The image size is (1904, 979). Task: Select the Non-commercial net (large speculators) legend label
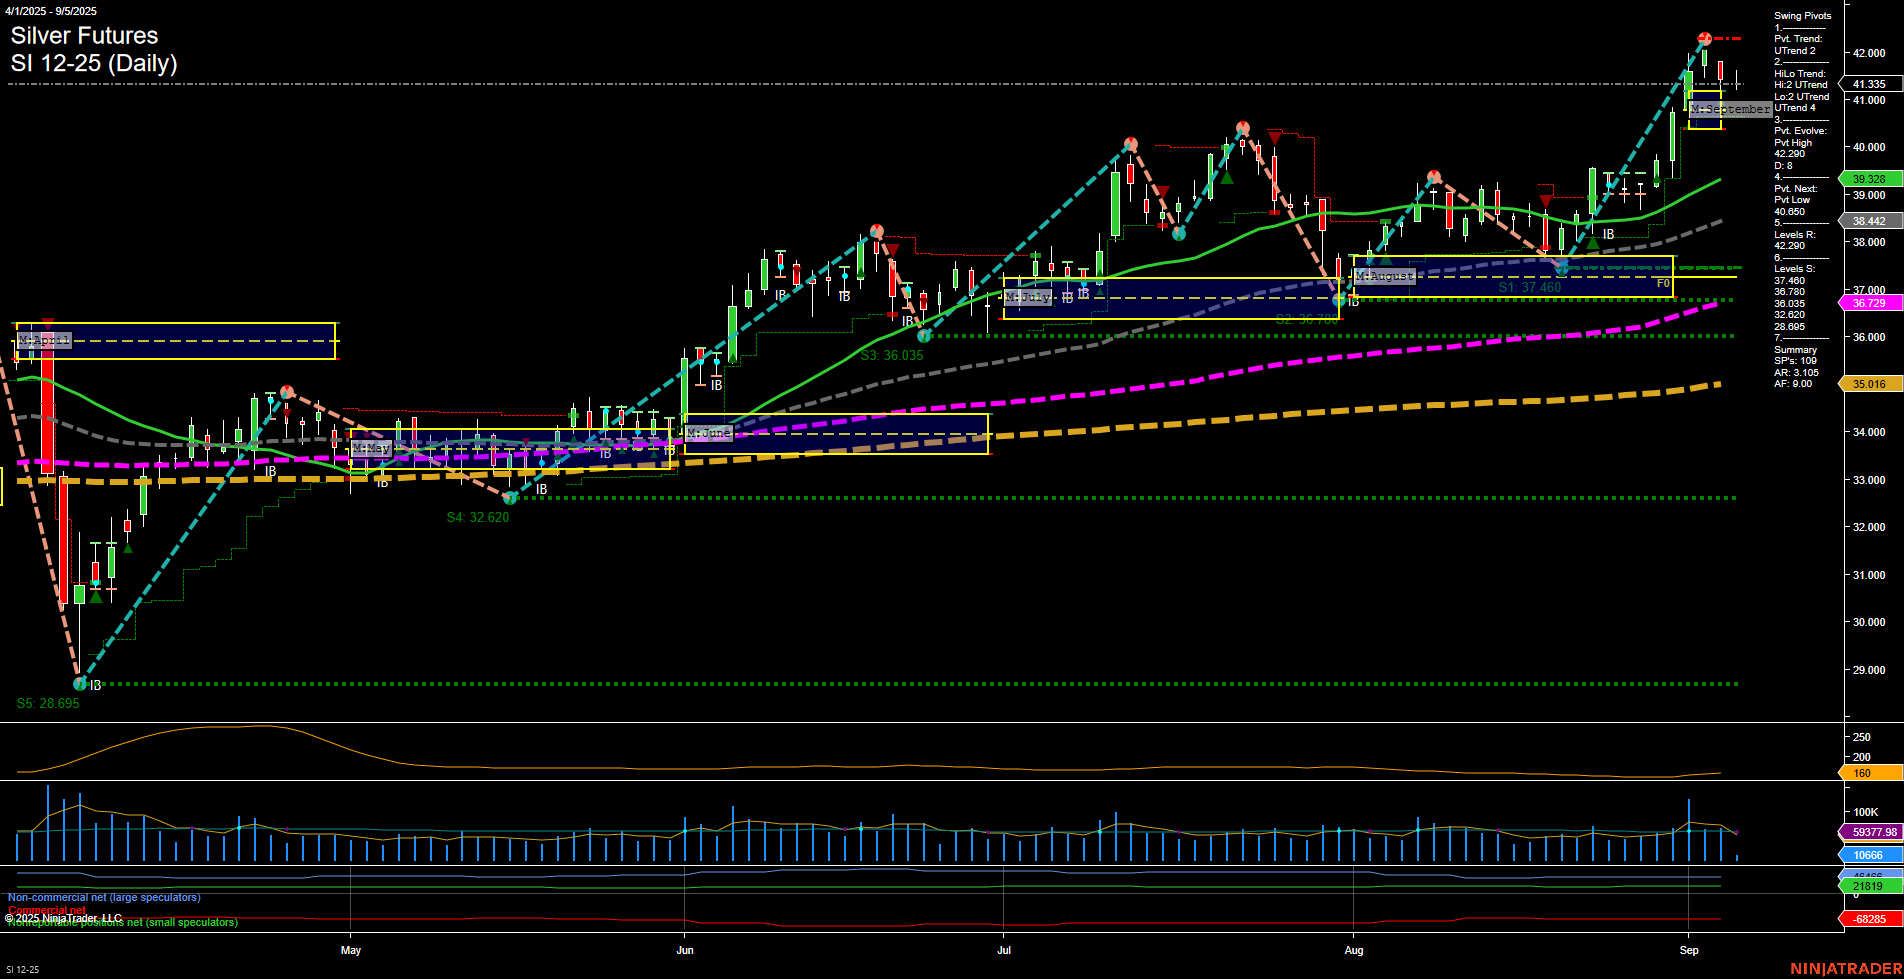click(103, 897)
